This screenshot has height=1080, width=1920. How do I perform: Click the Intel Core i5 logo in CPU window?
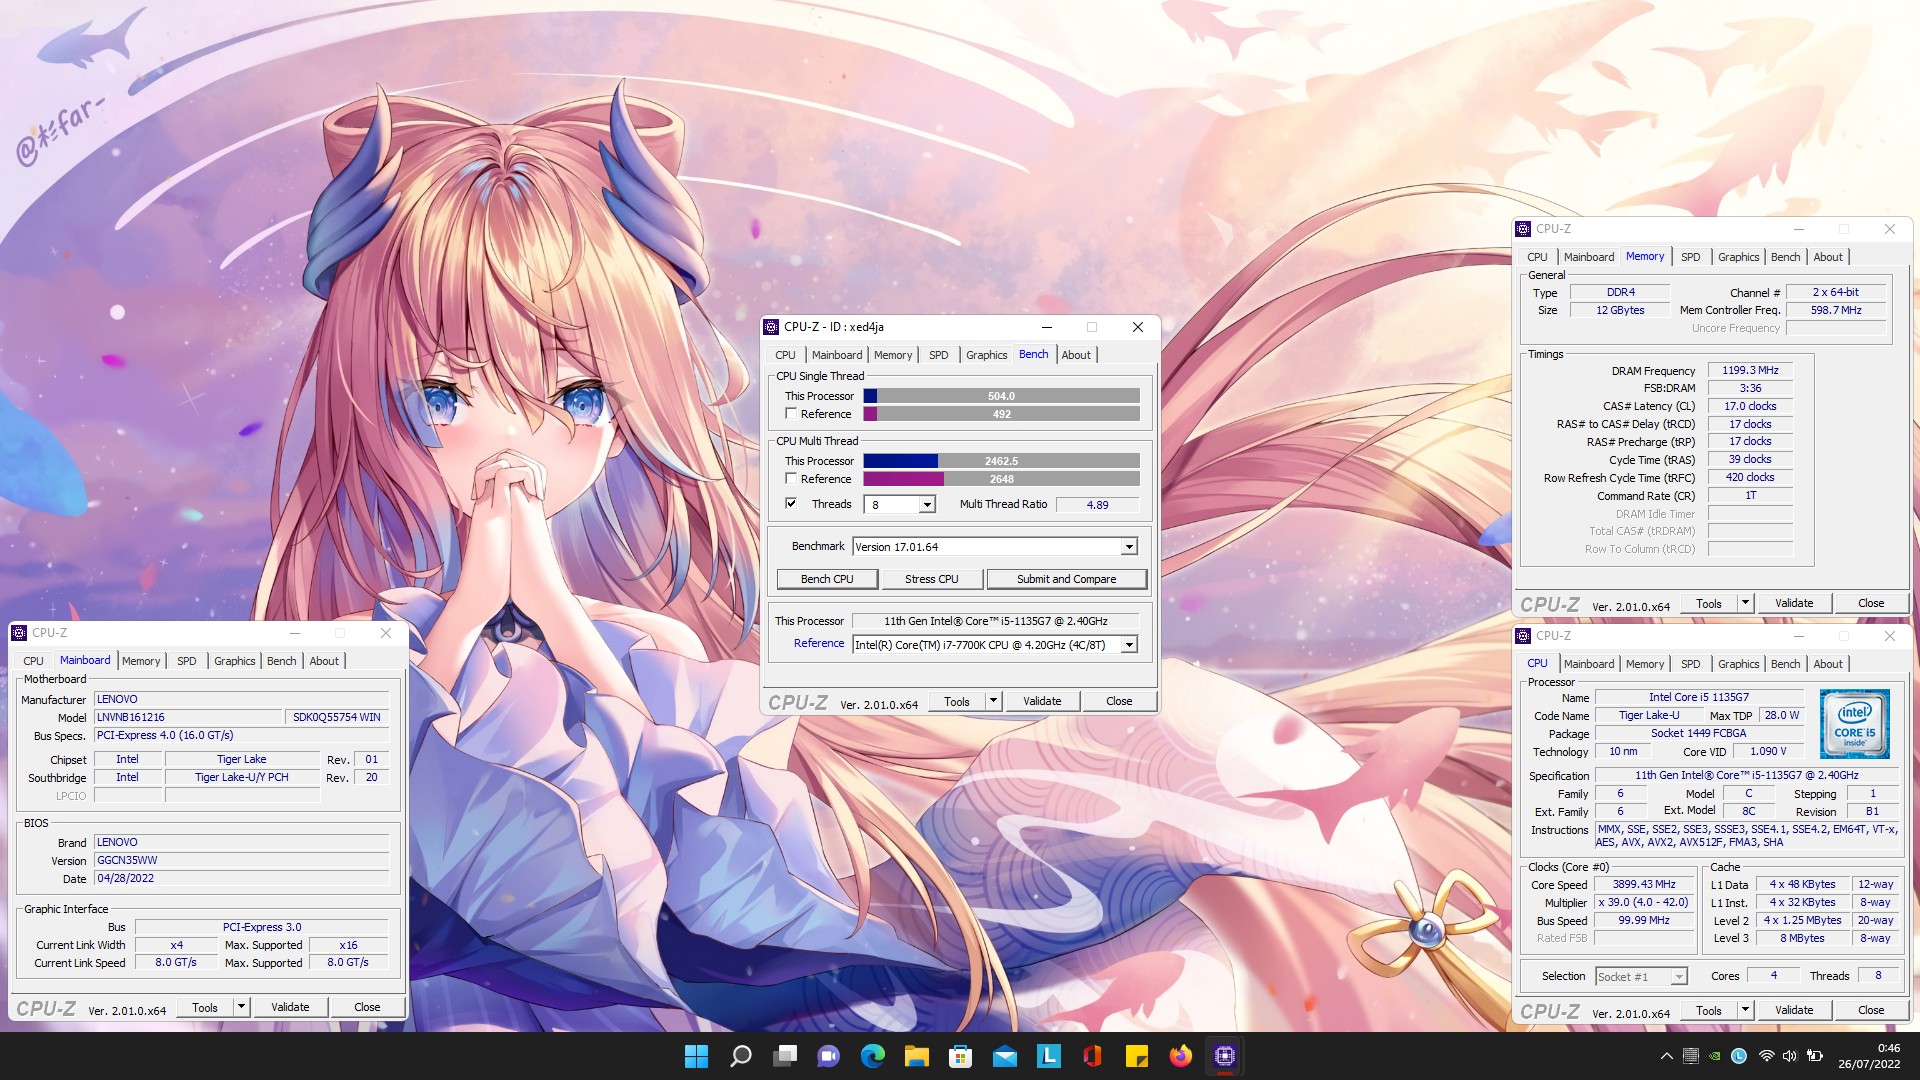click(1855, 724)
